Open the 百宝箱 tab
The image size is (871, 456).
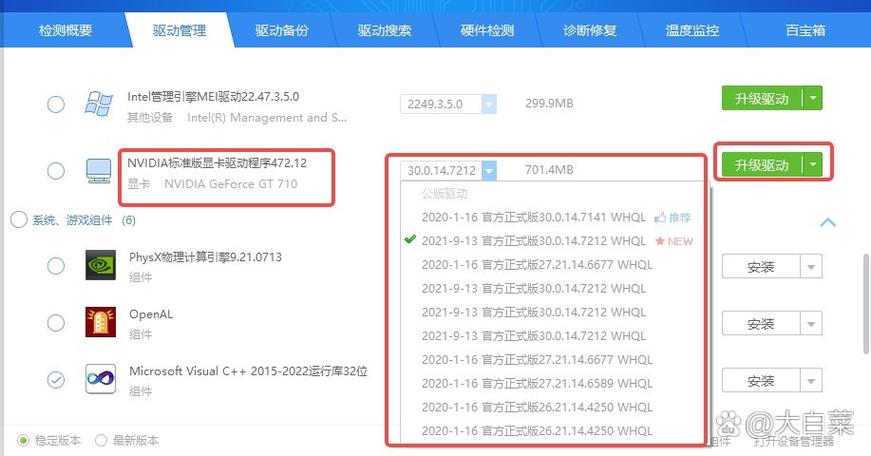(805, 30)
